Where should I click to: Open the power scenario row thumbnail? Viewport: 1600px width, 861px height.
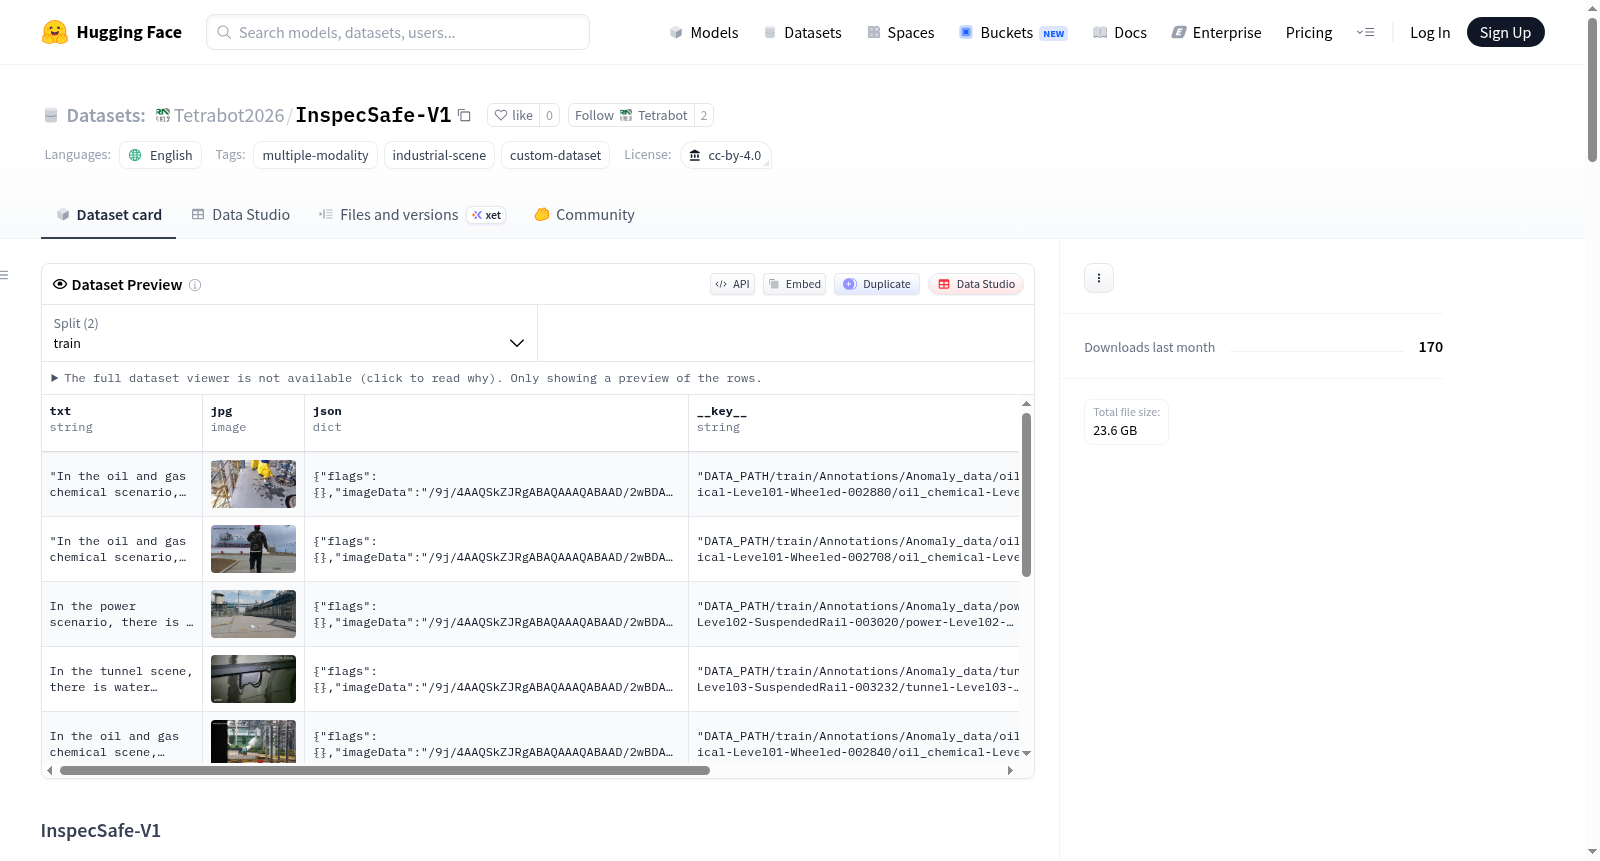(253, 614)
